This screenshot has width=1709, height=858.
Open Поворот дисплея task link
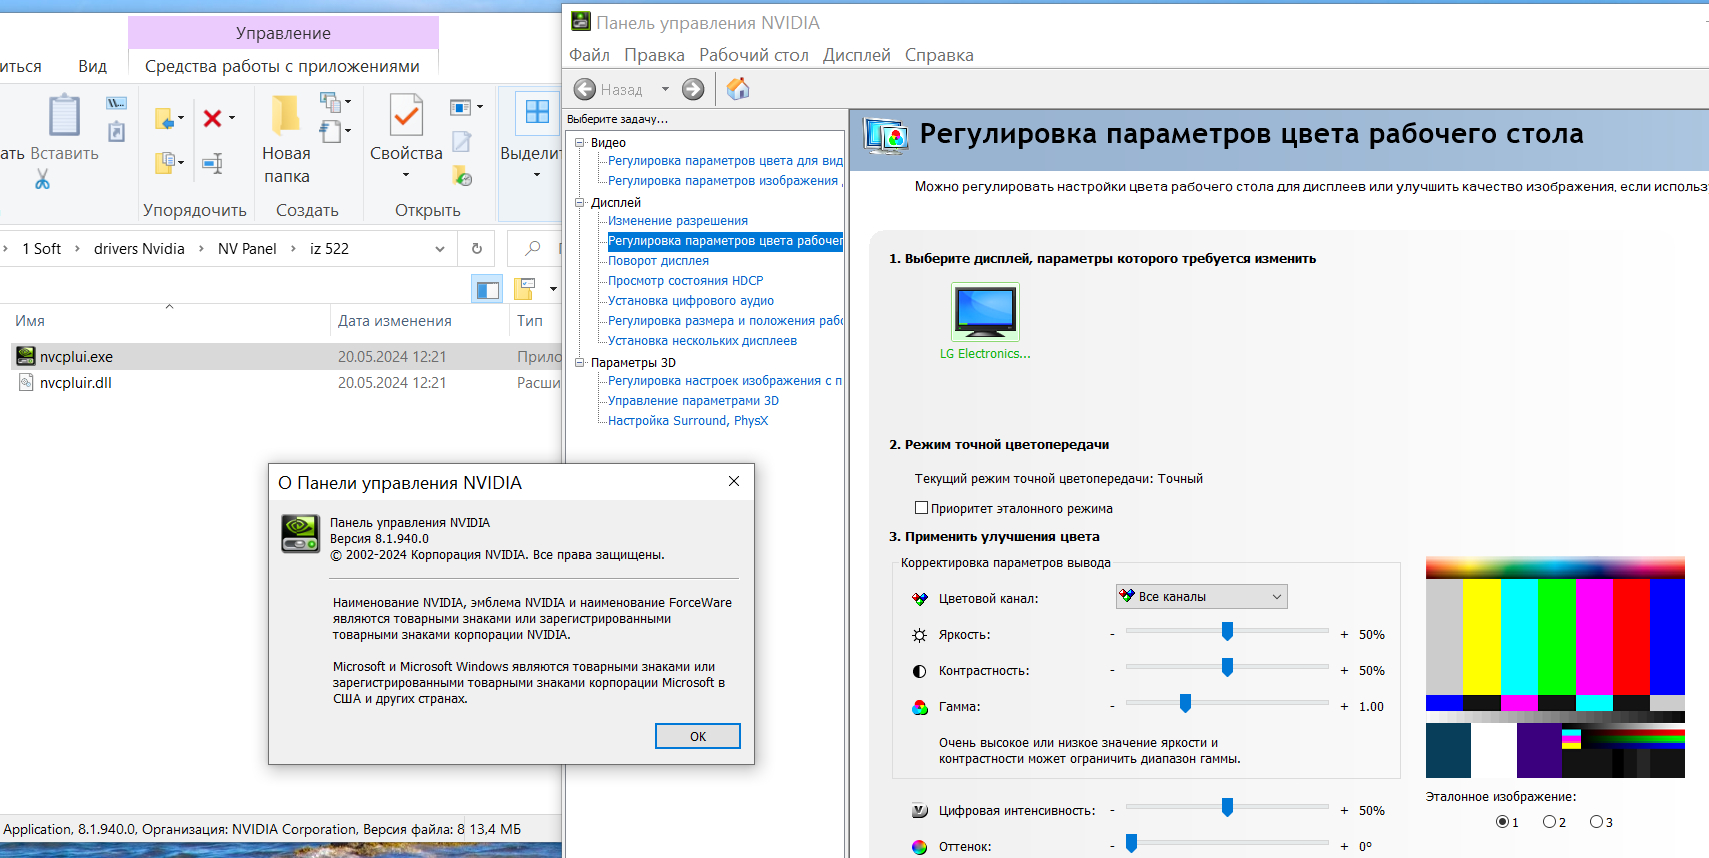658,261
